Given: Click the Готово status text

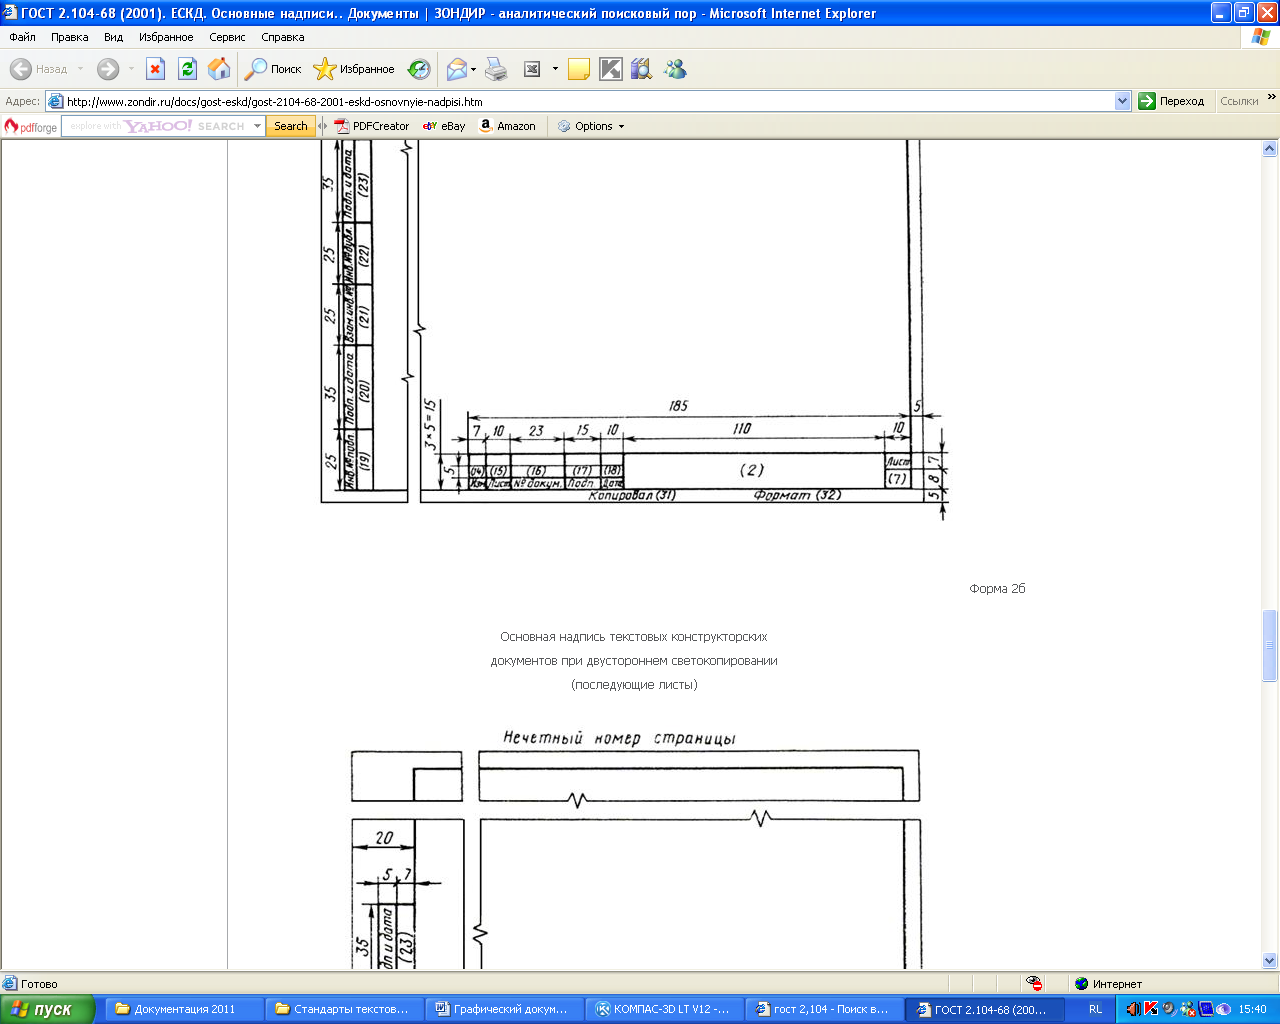Looking at the screenshot, I should pyautogui.click(x=39, y=984).
